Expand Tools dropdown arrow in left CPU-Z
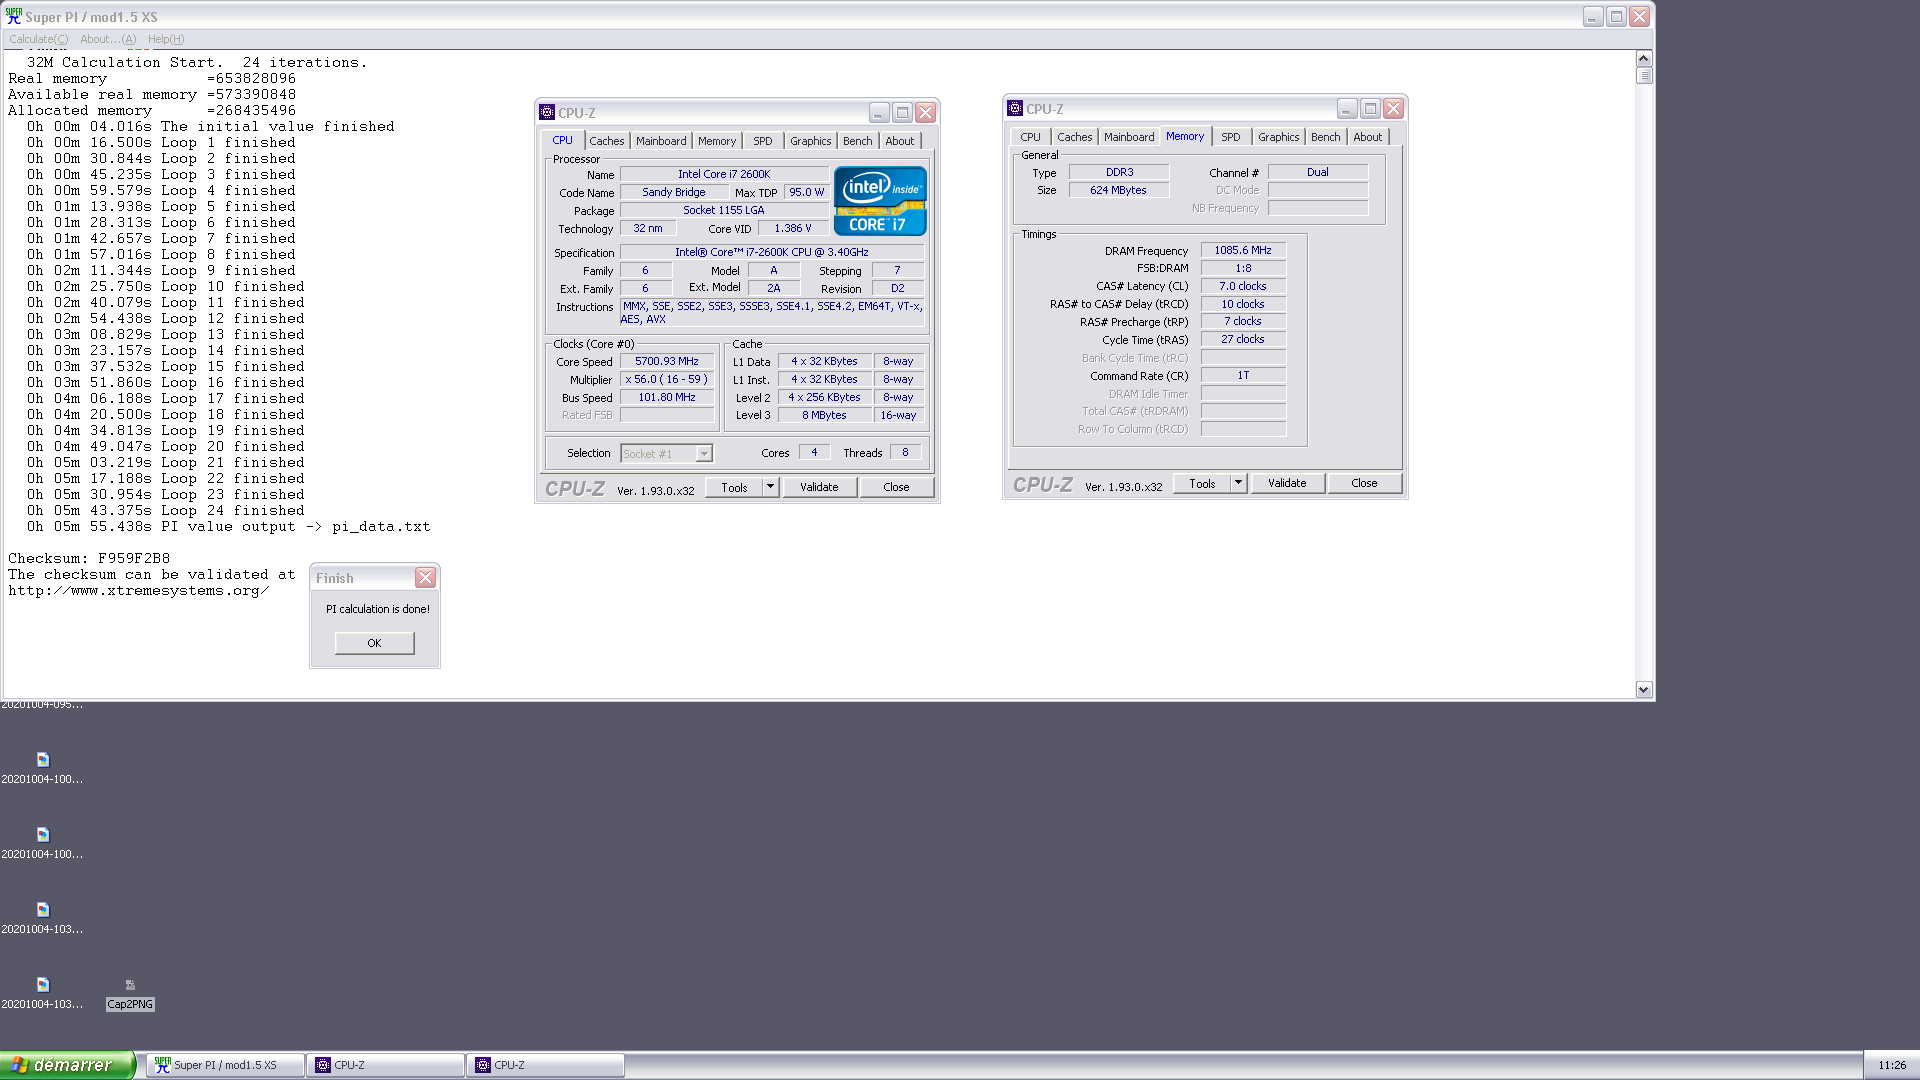This screenshot has width=1920, height=1080. click(x=771, y=487)
